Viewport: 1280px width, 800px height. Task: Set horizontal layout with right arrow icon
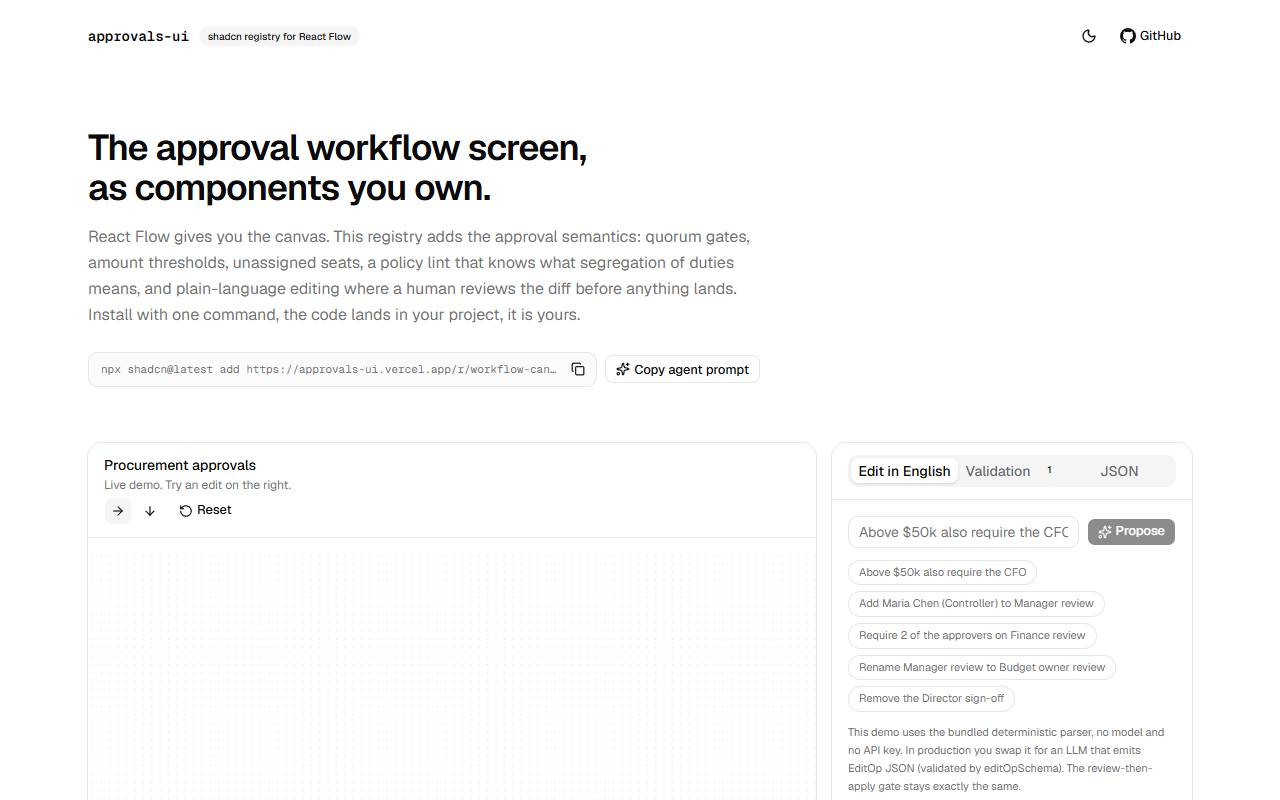(x=118, y=511)
